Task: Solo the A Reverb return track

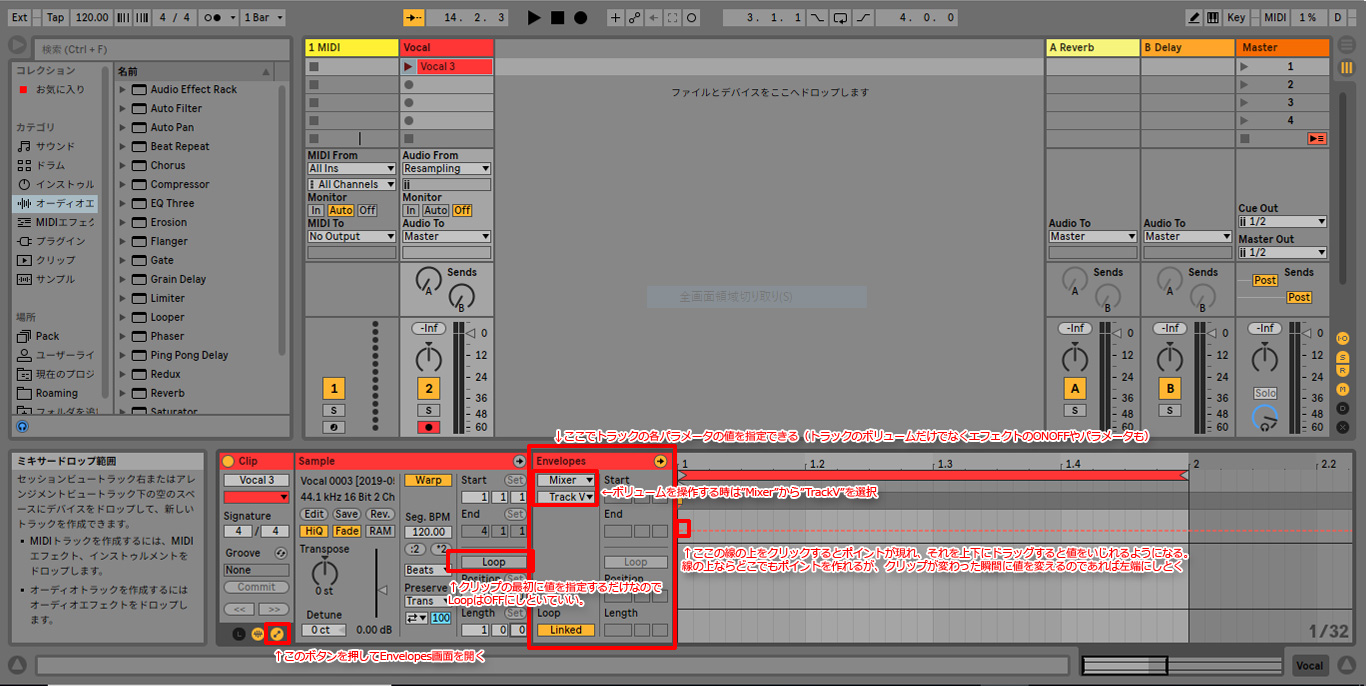Action: pyautogui.click(x=1074, y=410)
